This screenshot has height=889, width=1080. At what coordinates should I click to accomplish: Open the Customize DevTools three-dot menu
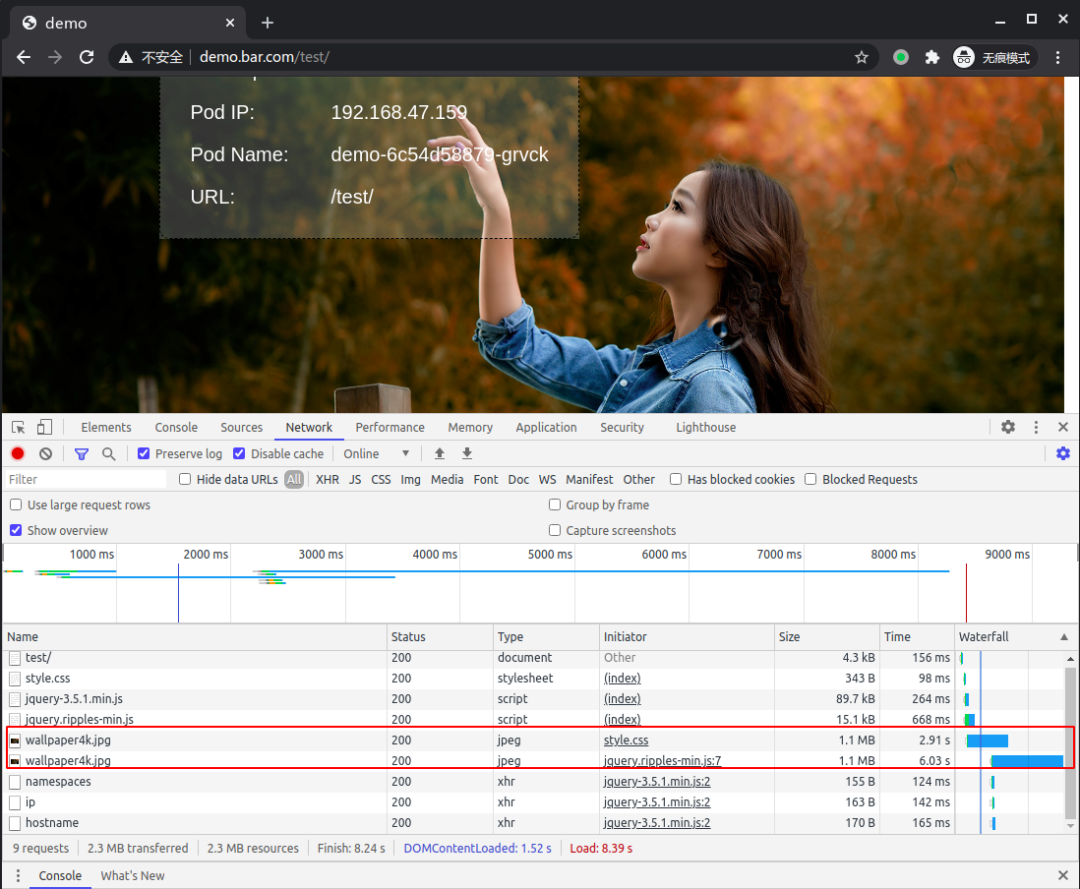pos(1036,427)
